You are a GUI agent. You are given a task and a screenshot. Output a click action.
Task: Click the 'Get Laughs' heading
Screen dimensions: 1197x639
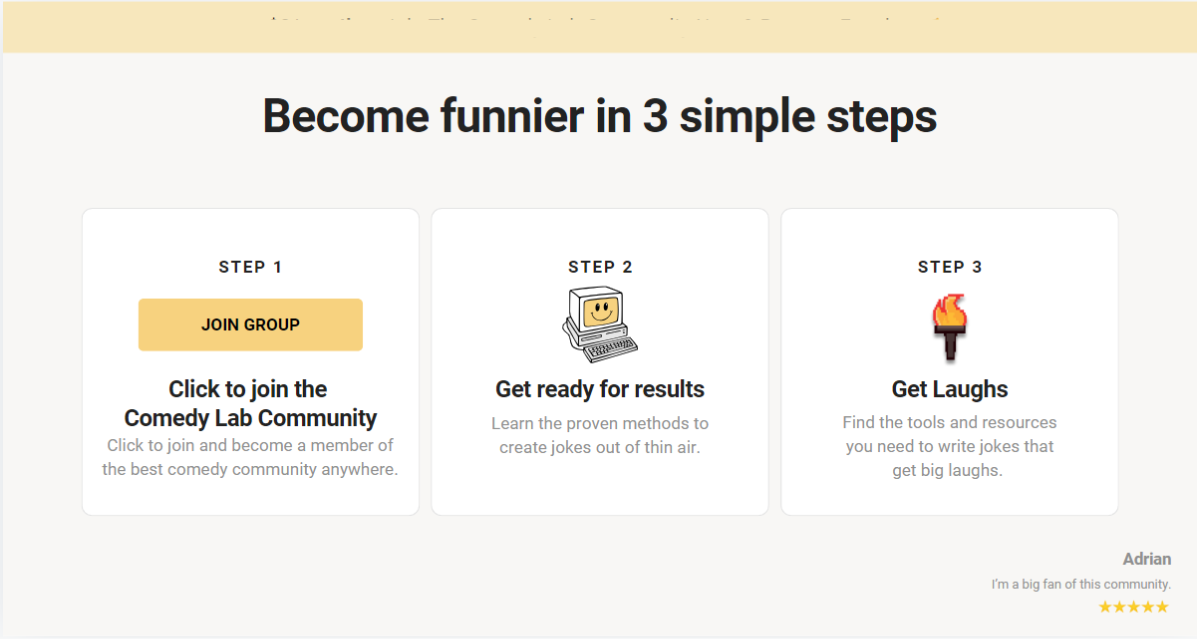950,389
